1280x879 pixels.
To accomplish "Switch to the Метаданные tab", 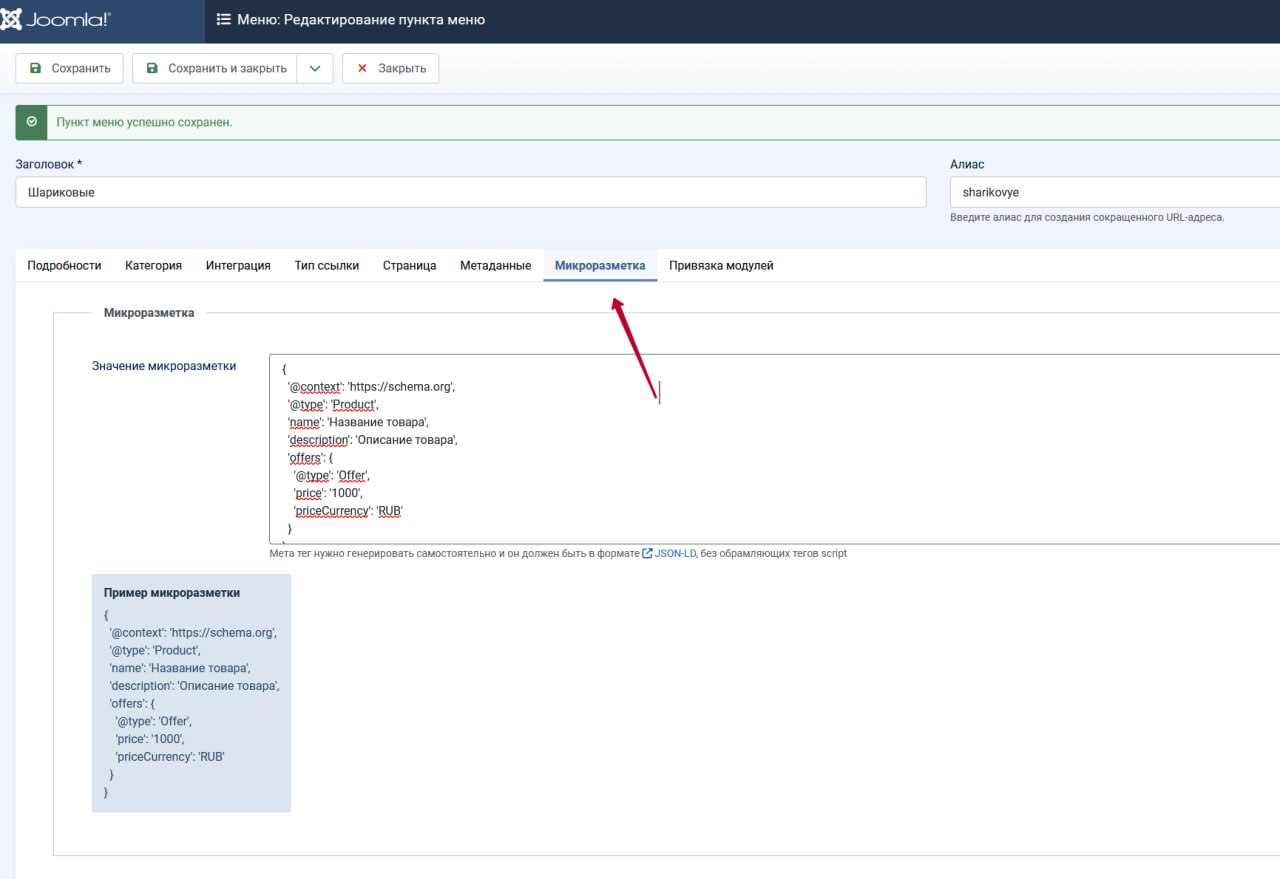I will click(x=495, y=265).
